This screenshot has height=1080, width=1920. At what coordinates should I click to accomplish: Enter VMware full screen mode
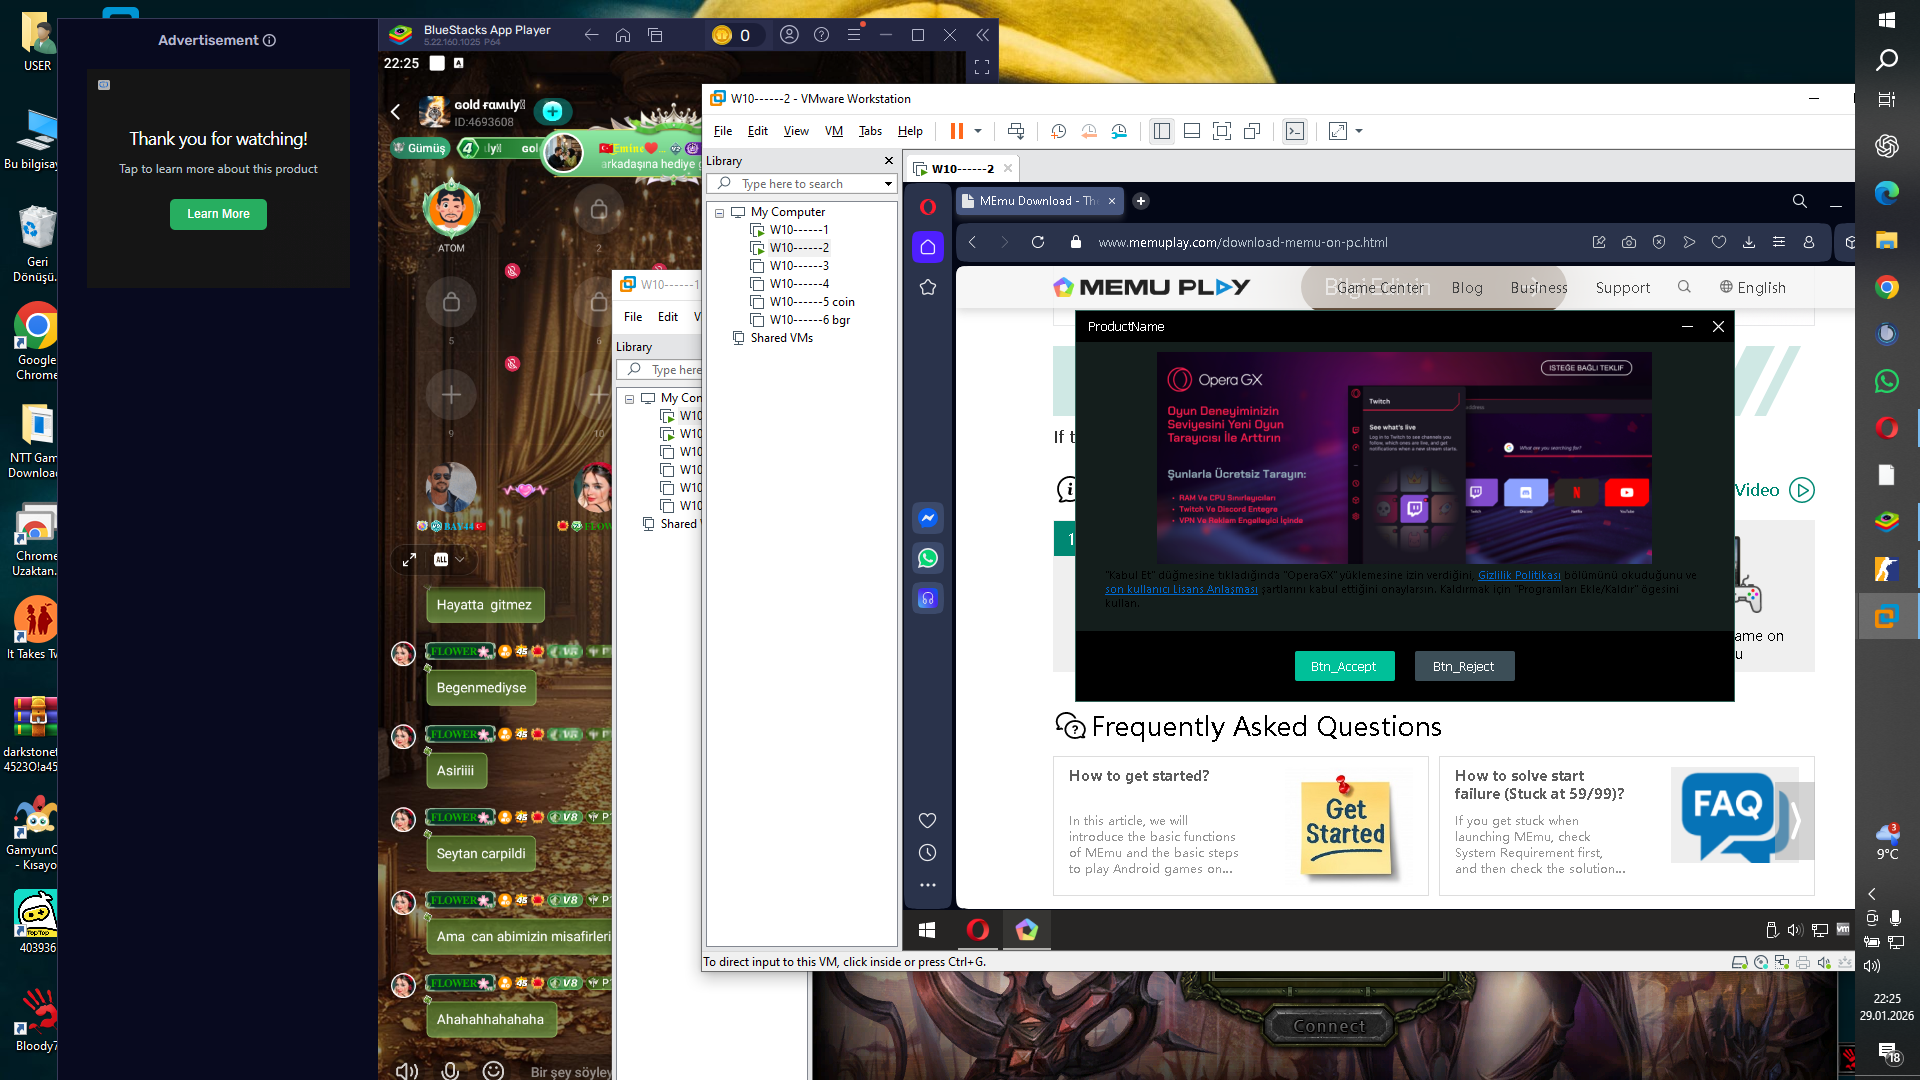tap(1222, 131)
